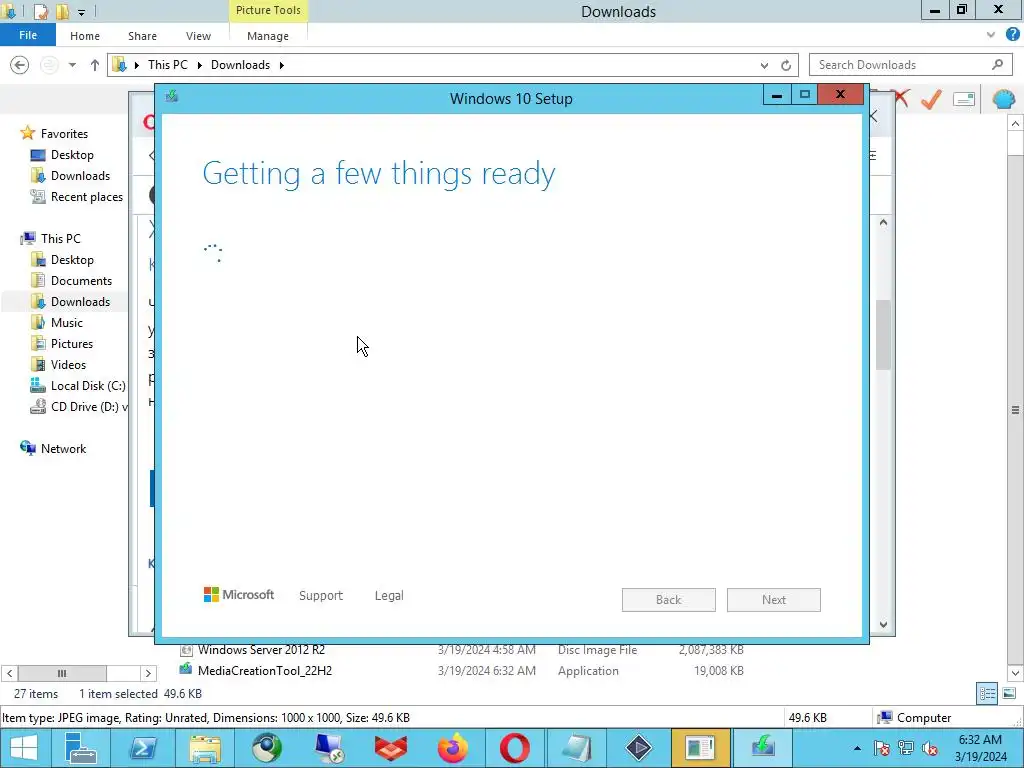
Task: Open Remote Desktop Connection taskbar icon
Action: [329, 748]
